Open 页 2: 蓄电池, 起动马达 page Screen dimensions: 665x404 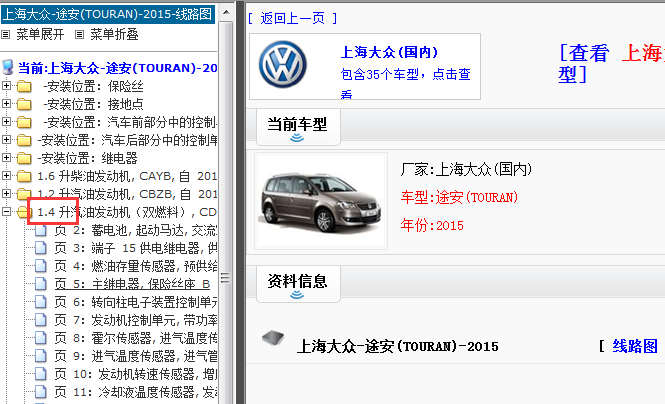pyautogui.click(x=136, y=231)
